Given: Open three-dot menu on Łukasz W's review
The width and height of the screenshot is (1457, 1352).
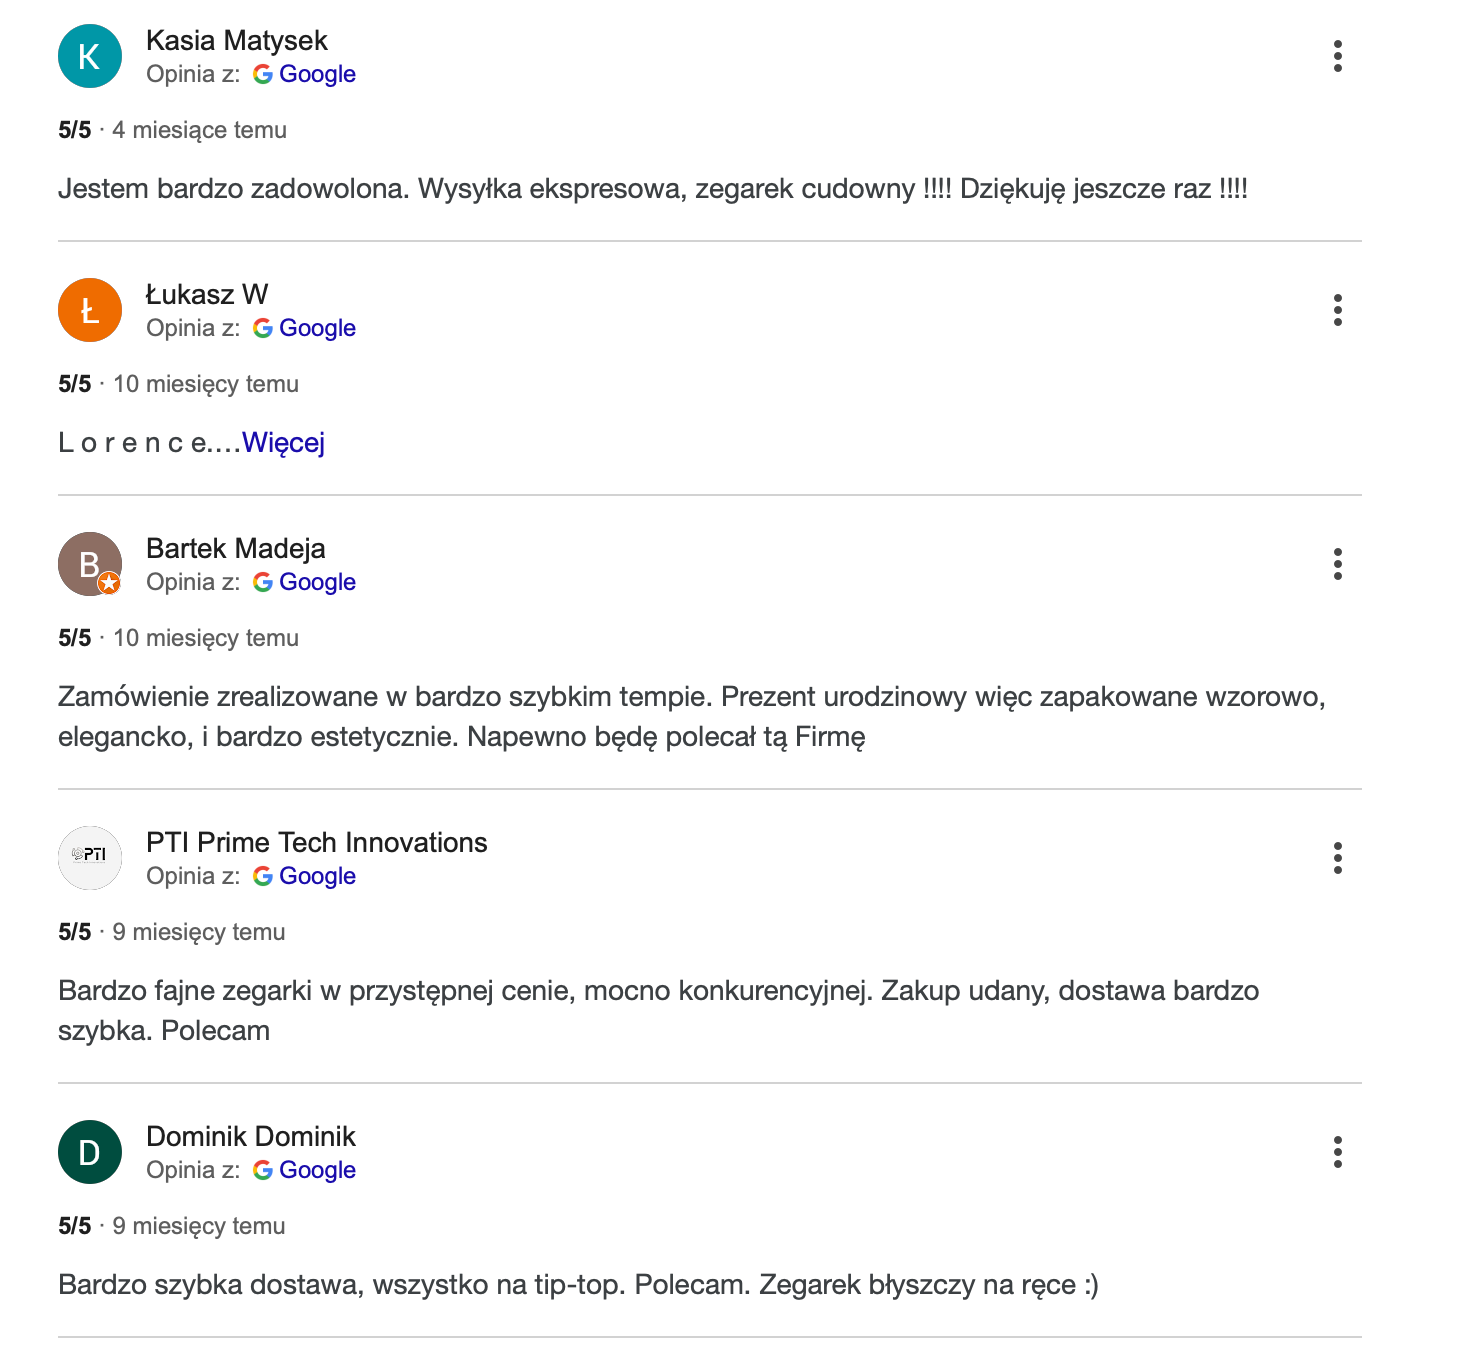Looking at the screenshot, I should pos(1337,310).
